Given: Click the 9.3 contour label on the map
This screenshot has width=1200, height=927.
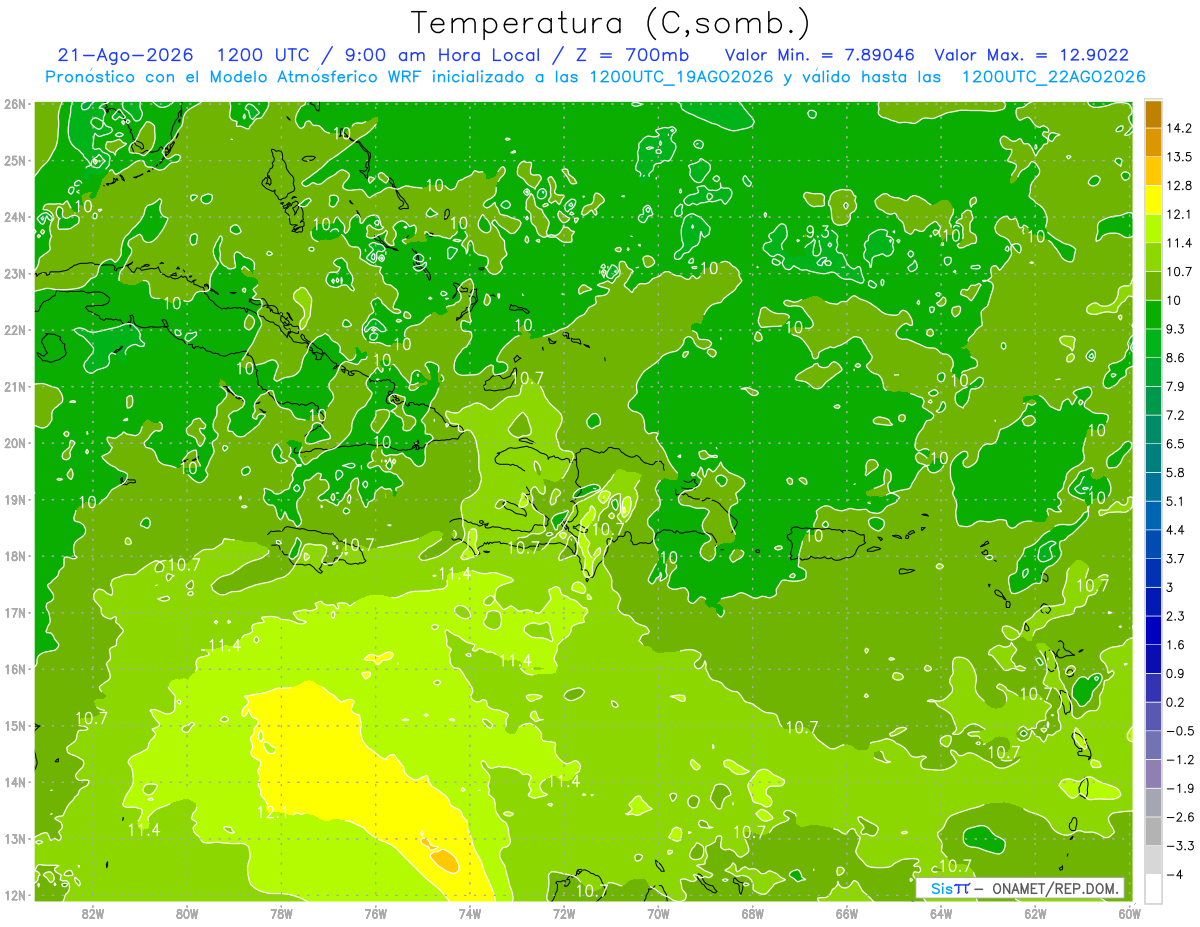Looking at the screenshot, I should (817, 231).
